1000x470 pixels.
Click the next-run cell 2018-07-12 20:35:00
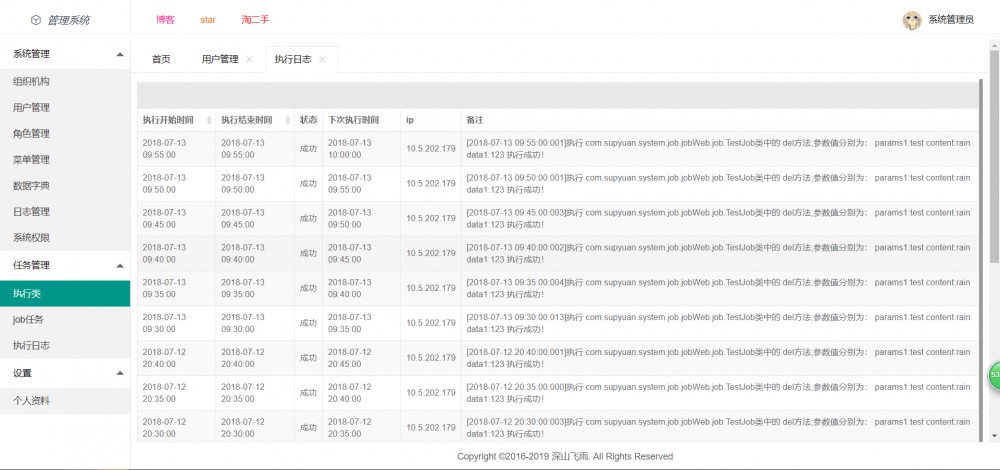(362, 428)
